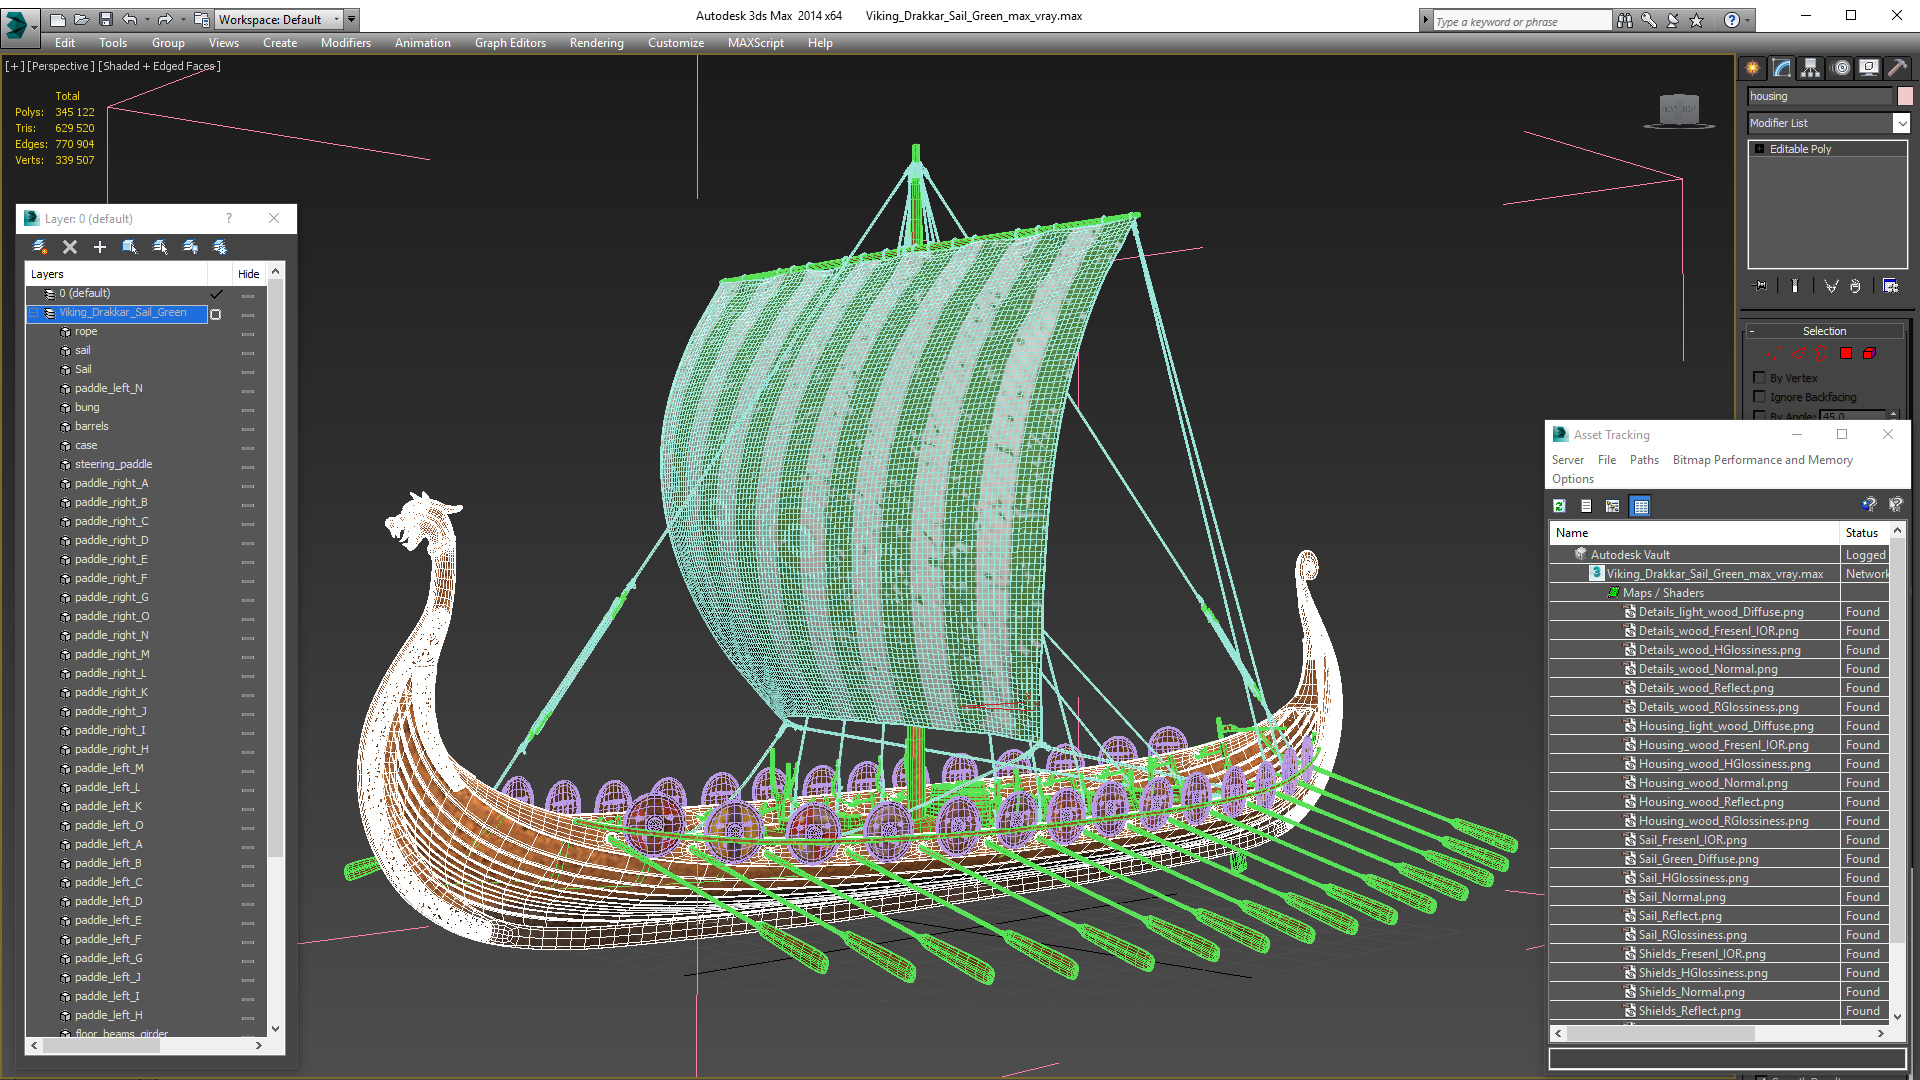Toggle hide for rope object row
This screenshot has height=1080, width=1920.
click(x=248, y=333)
